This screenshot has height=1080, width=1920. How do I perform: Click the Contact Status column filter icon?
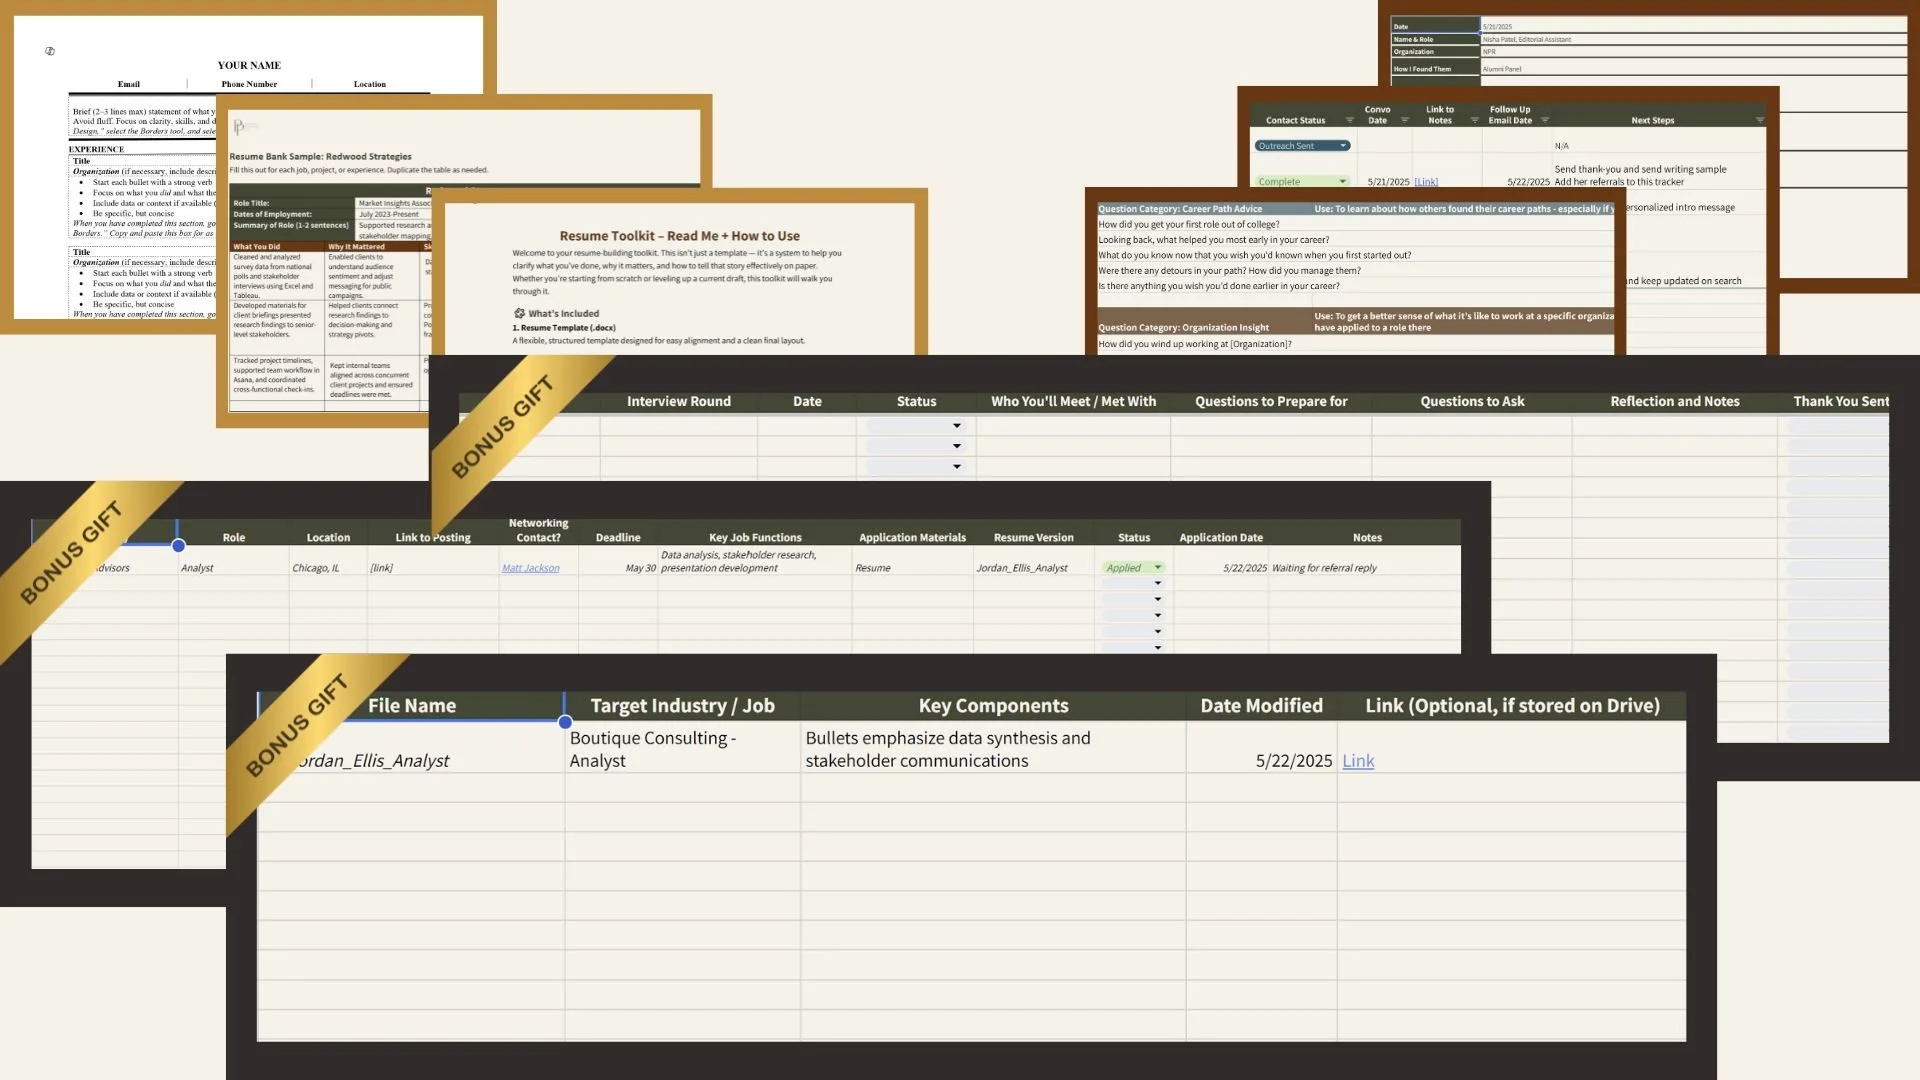[x=1349, y=121]
